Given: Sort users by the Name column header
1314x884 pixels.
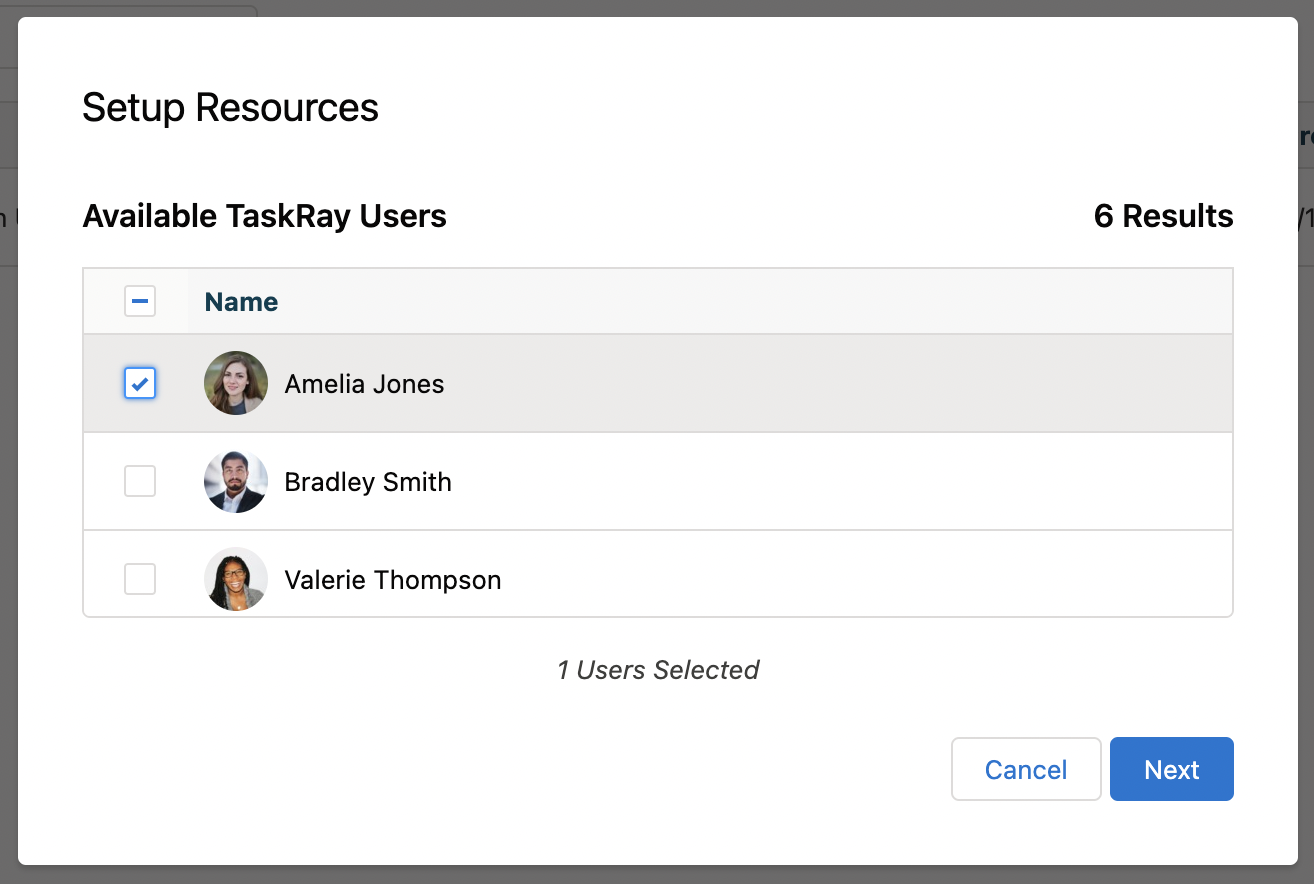Looking at the screenshot, I should pyautogui.click(x=240, y=301).
